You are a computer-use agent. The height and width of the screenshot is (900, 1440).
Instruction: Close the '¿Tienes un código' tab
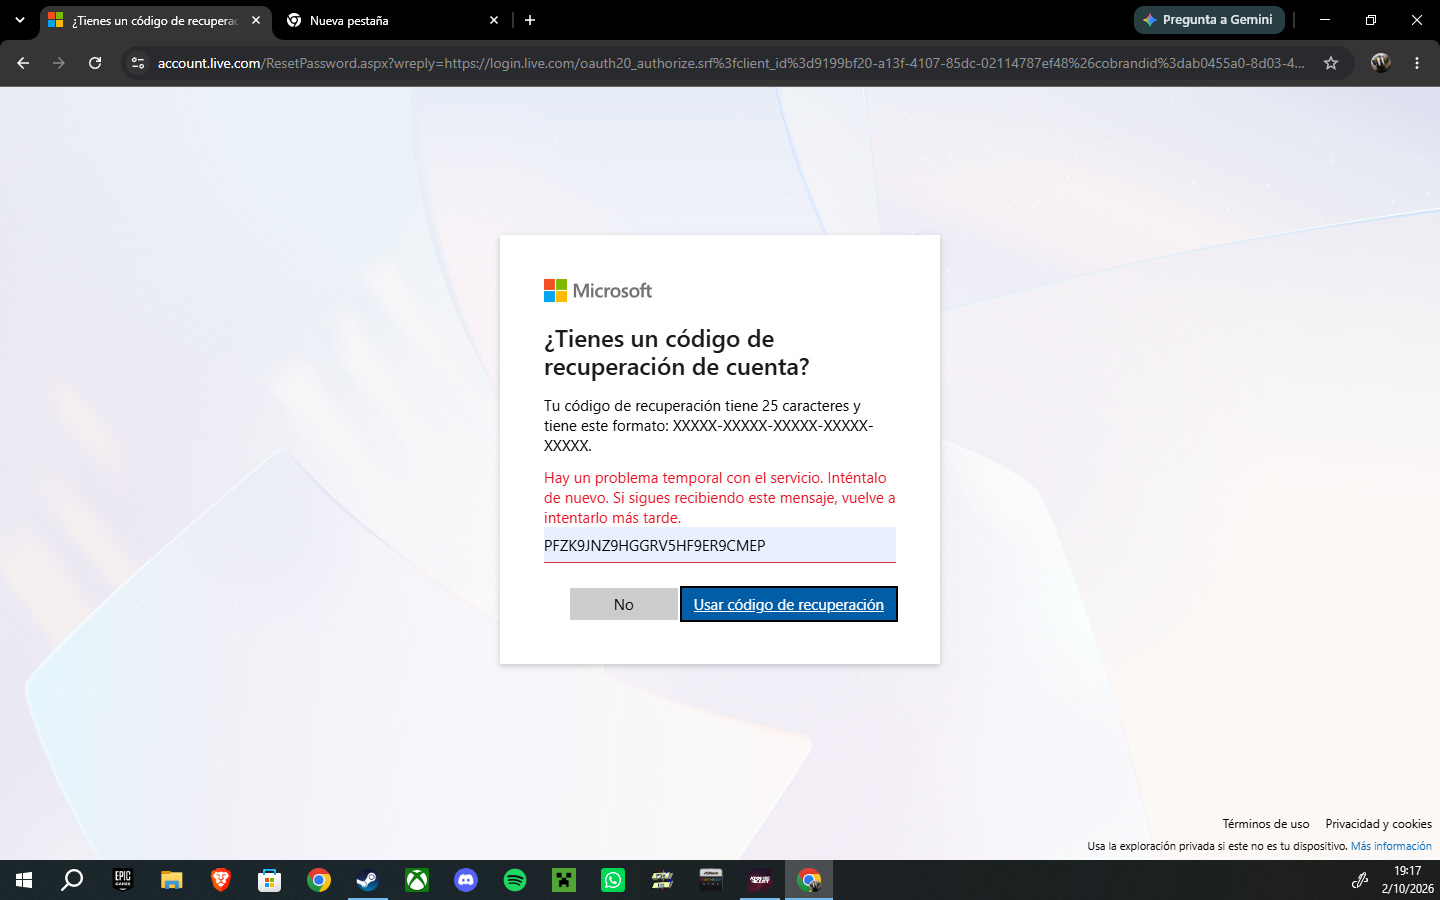point(256,20)
